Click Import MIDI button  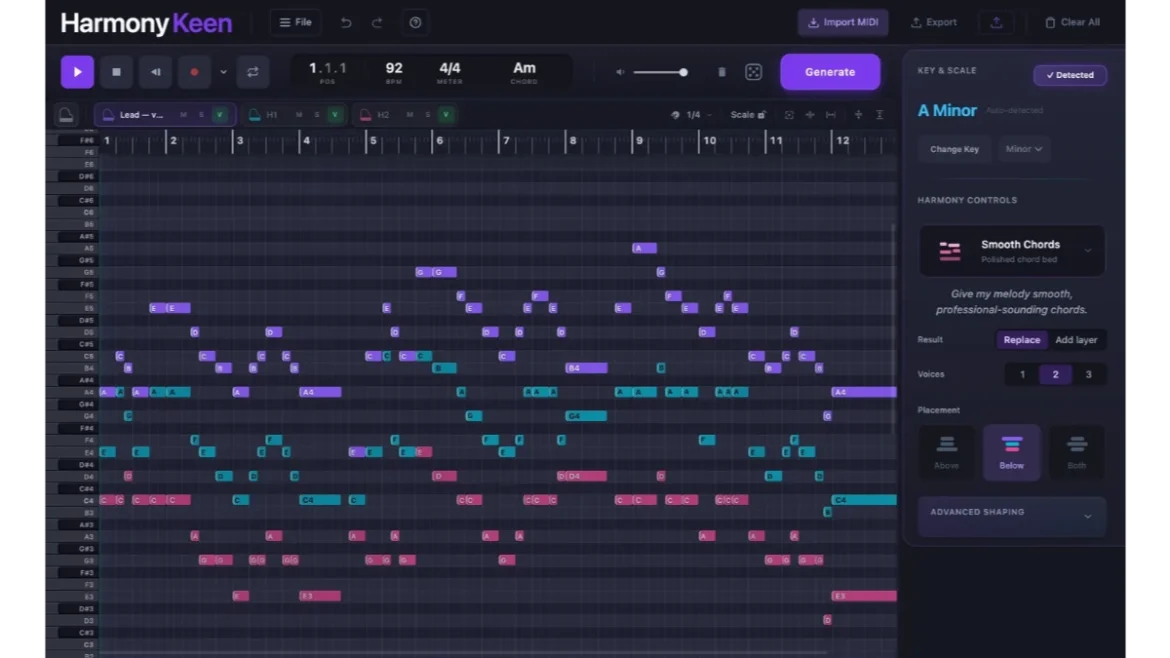pos(843,22)
